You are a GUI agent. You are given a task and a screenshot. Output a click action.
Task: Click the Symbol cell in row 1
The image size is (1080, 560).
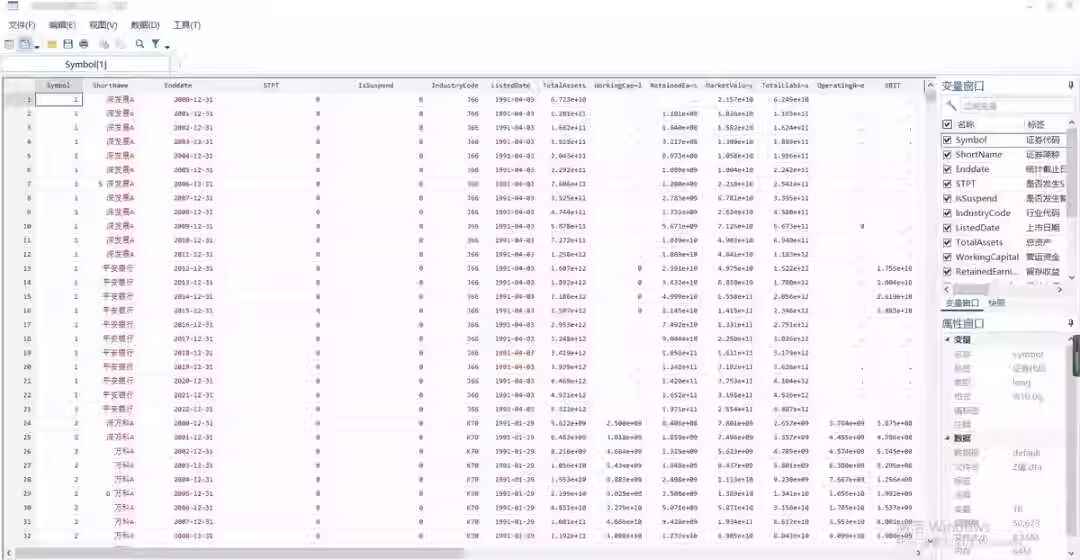coord(59,99)
